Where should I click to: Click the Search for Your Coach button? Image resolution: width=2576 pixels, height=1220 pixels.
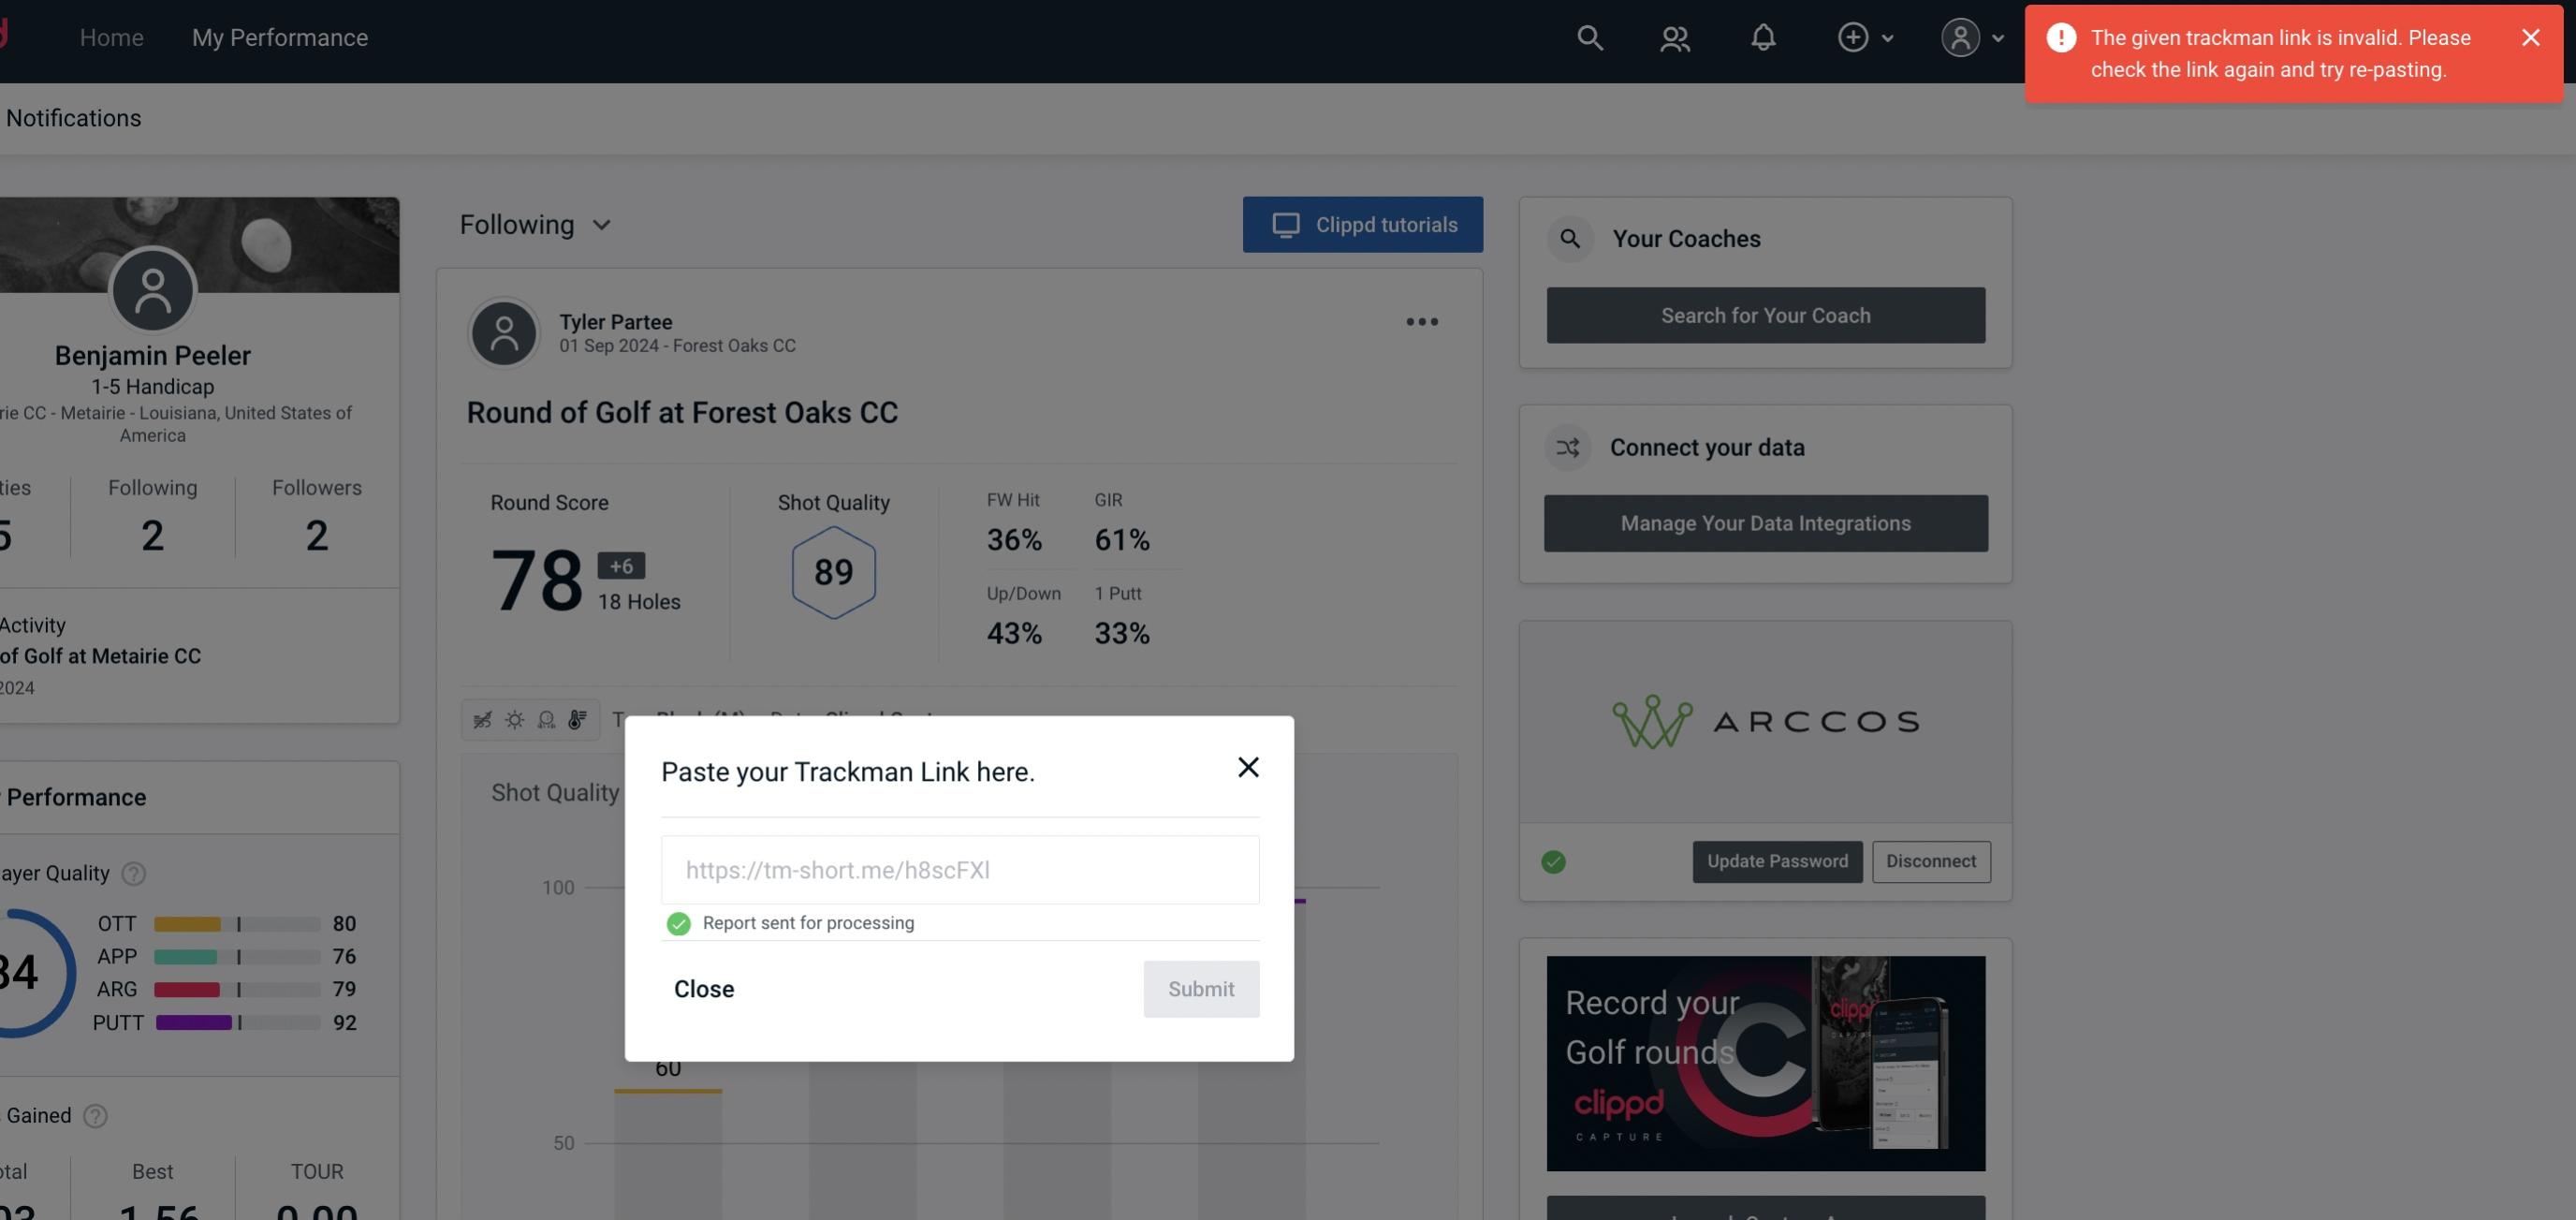[x=1766, y=316]
